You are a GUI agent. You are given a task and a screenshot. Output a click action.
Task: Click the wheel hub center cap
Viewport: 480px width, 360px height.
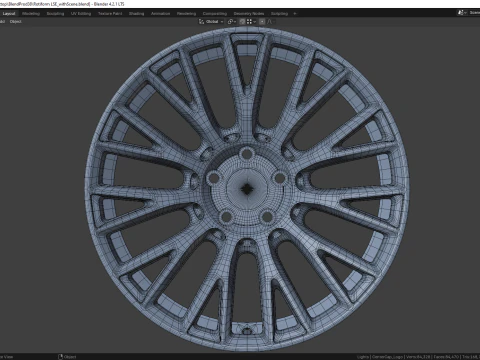point(247,189)
